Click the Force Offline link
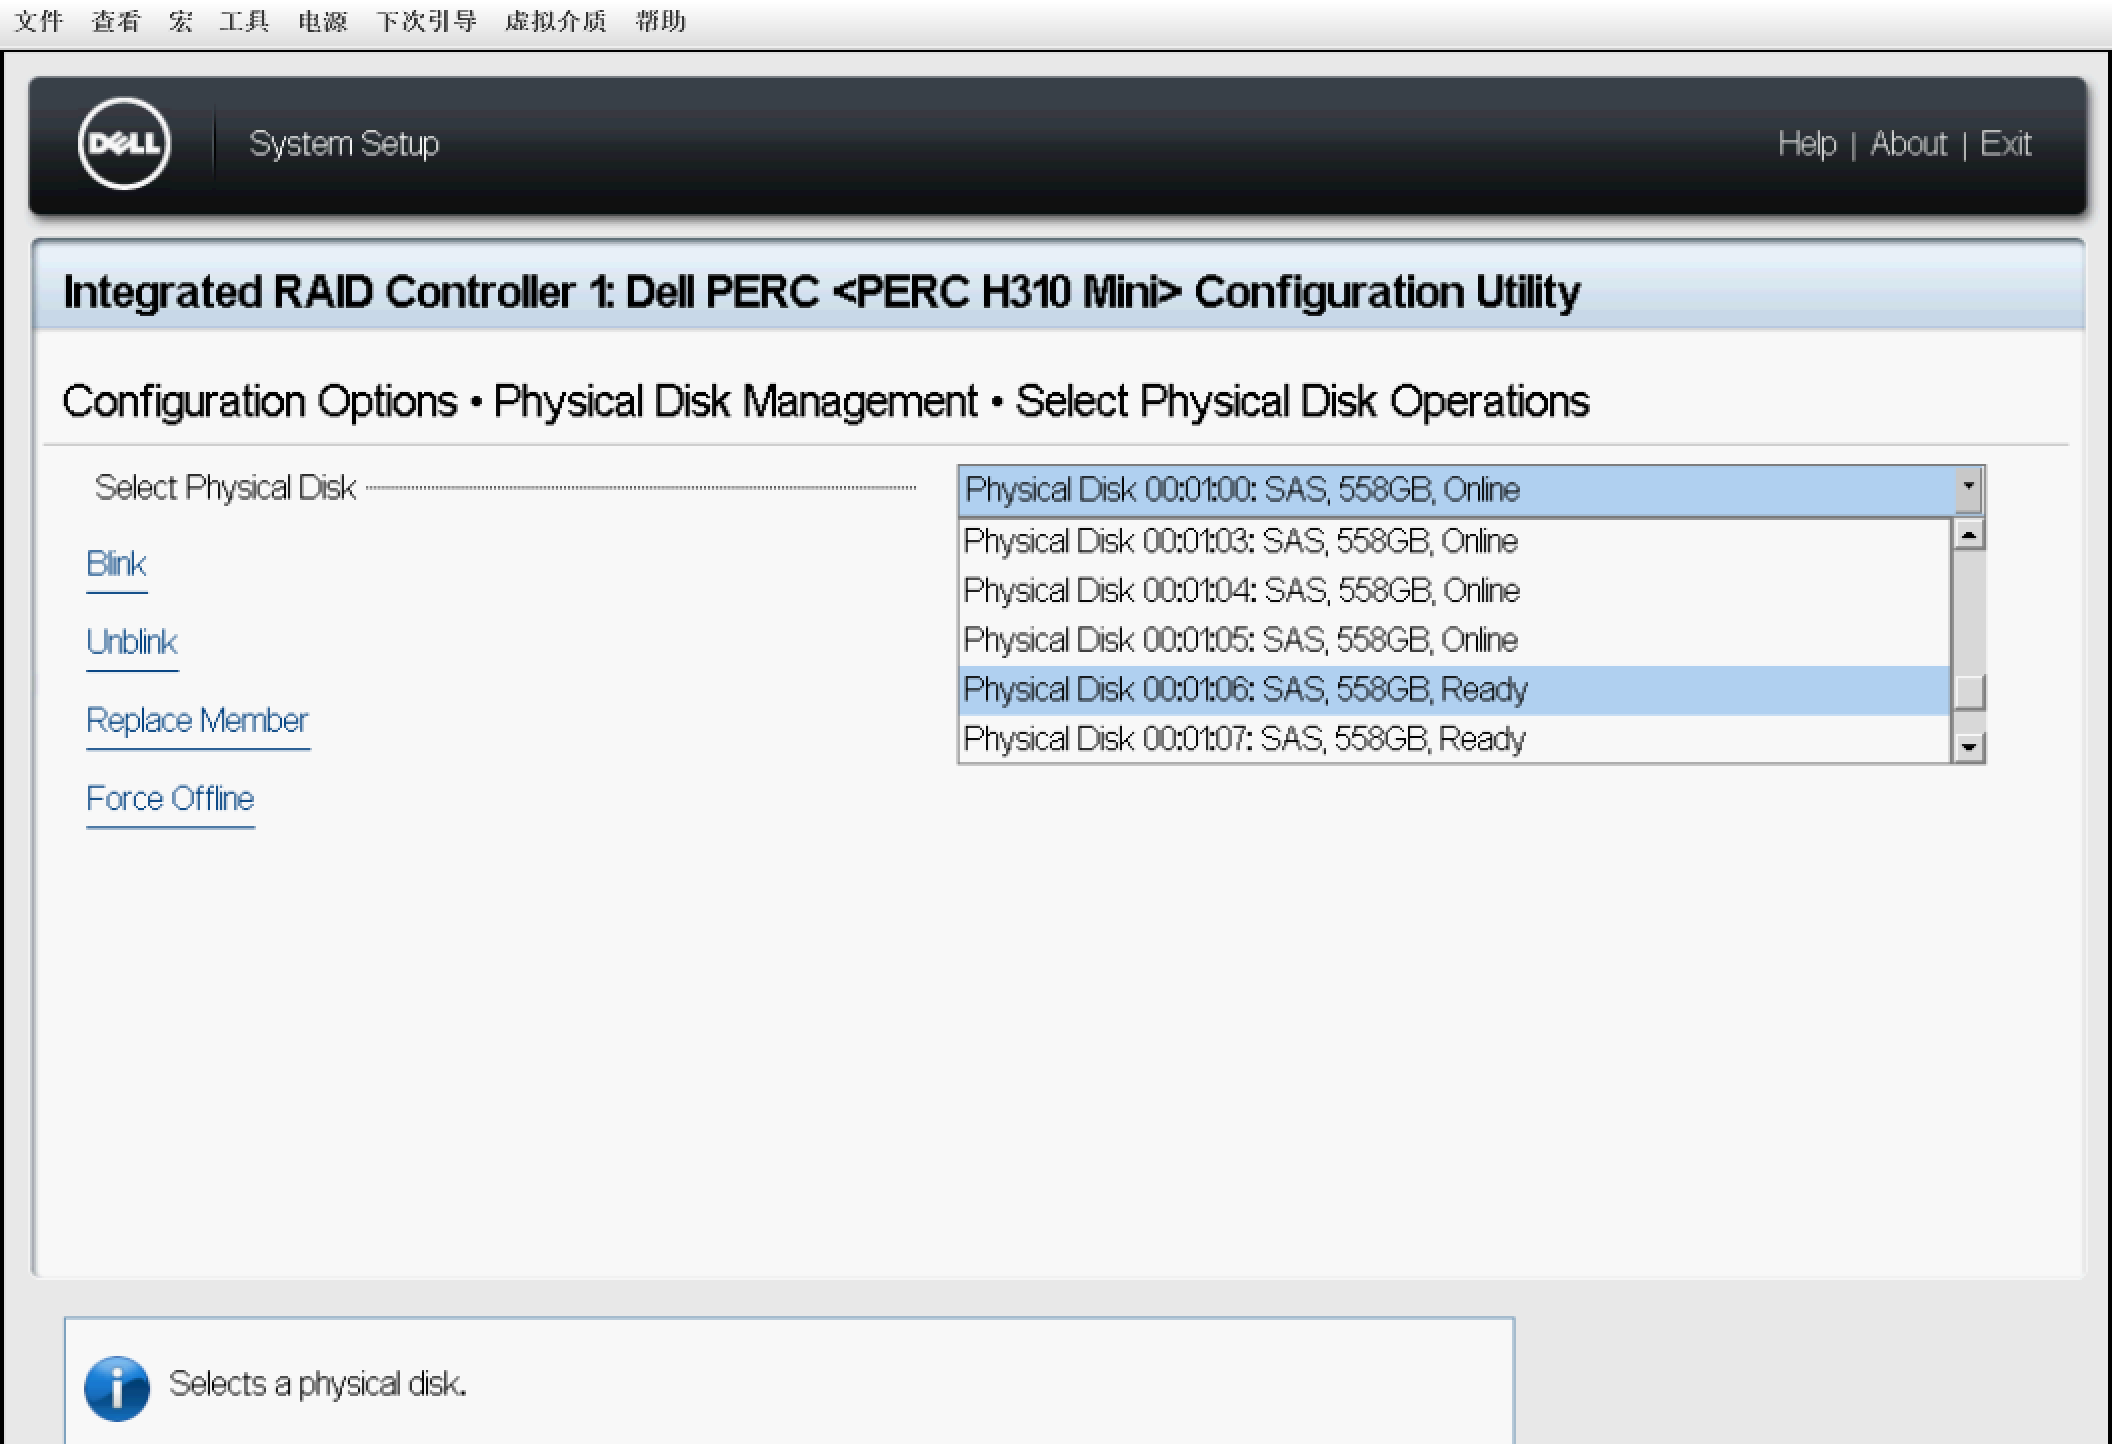 [170, 798]
